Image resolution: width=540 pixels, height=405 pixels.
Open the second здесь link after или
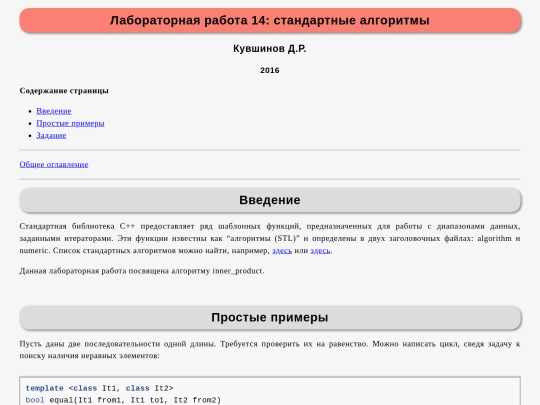coord(320,250)
